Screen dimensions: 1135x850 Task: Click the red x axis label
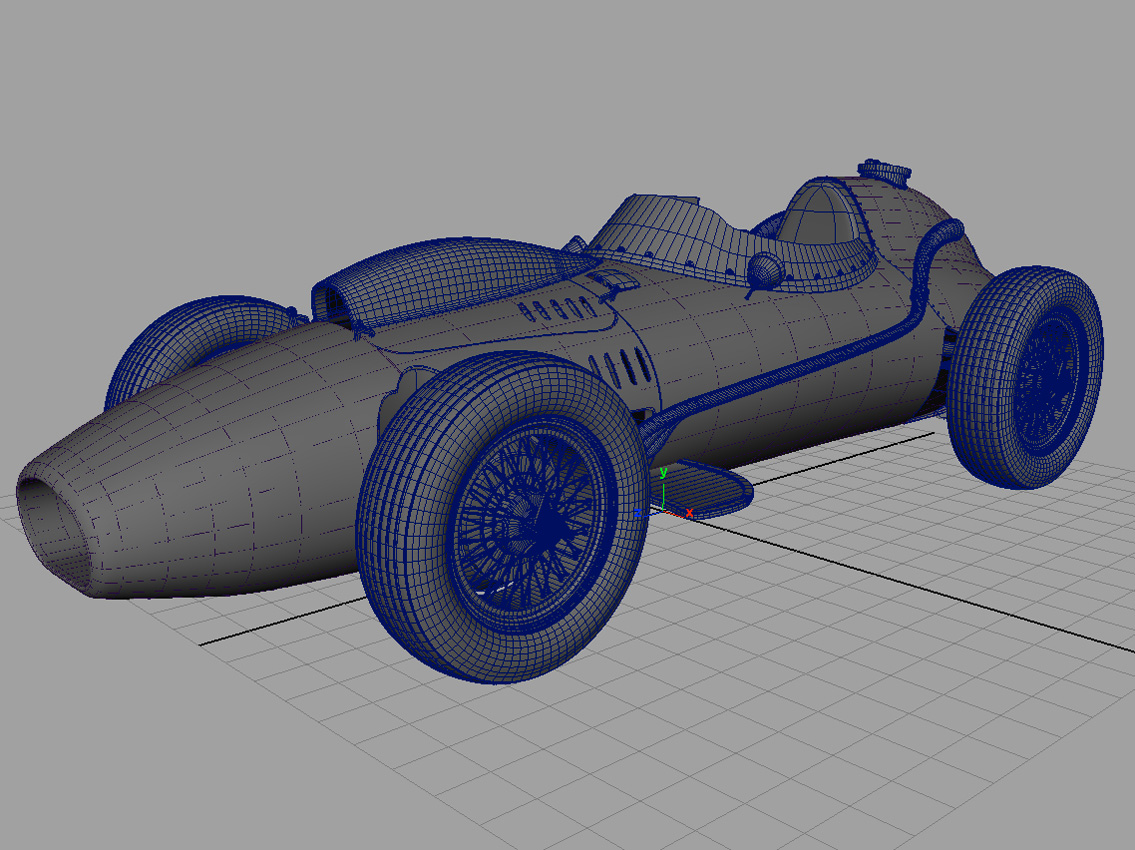689,513
